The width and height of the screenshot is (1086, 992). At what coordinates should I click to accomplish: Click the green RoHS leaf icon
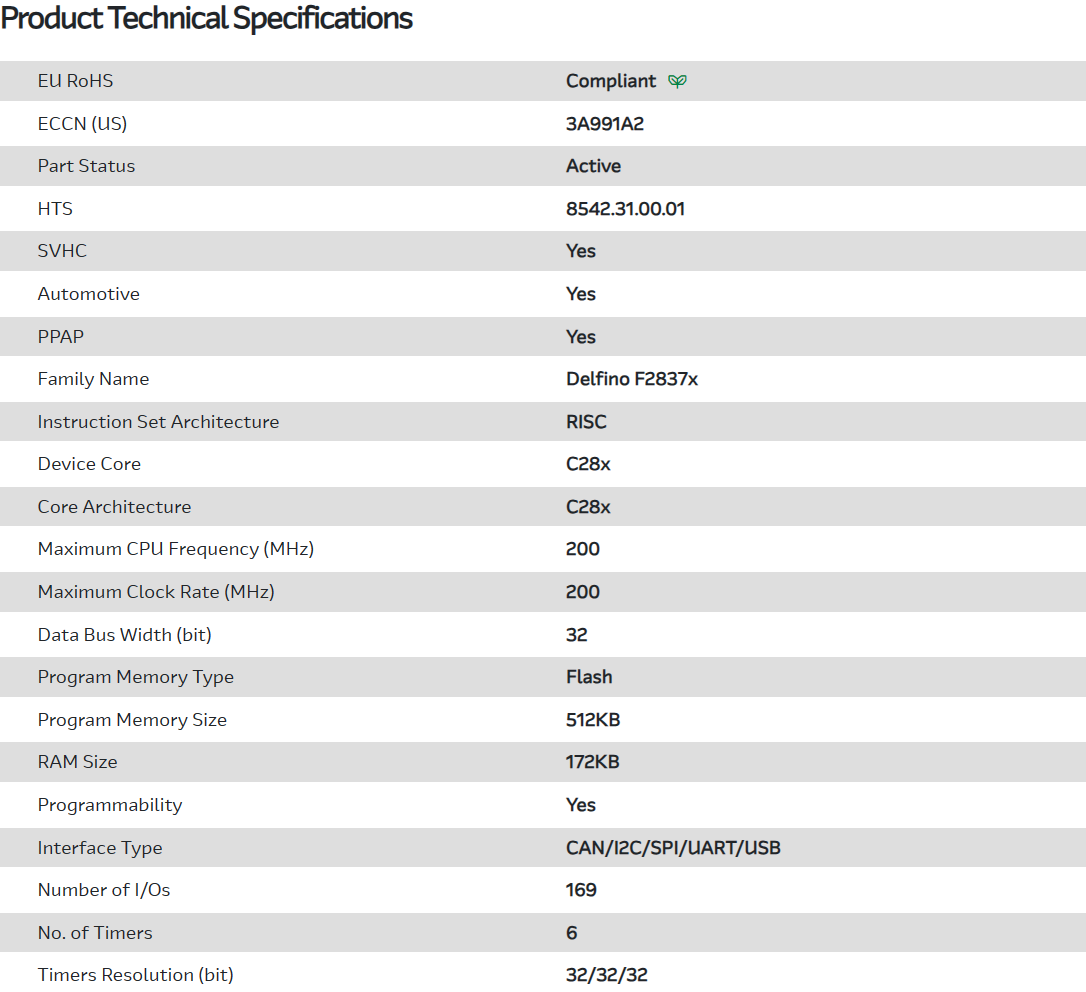677,81
